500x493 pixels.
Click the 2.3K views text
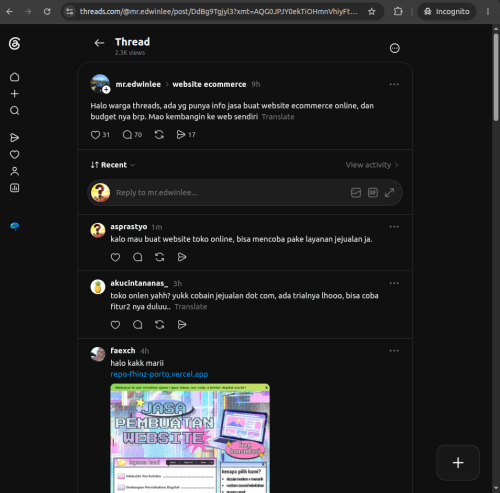tap(130, 53)
